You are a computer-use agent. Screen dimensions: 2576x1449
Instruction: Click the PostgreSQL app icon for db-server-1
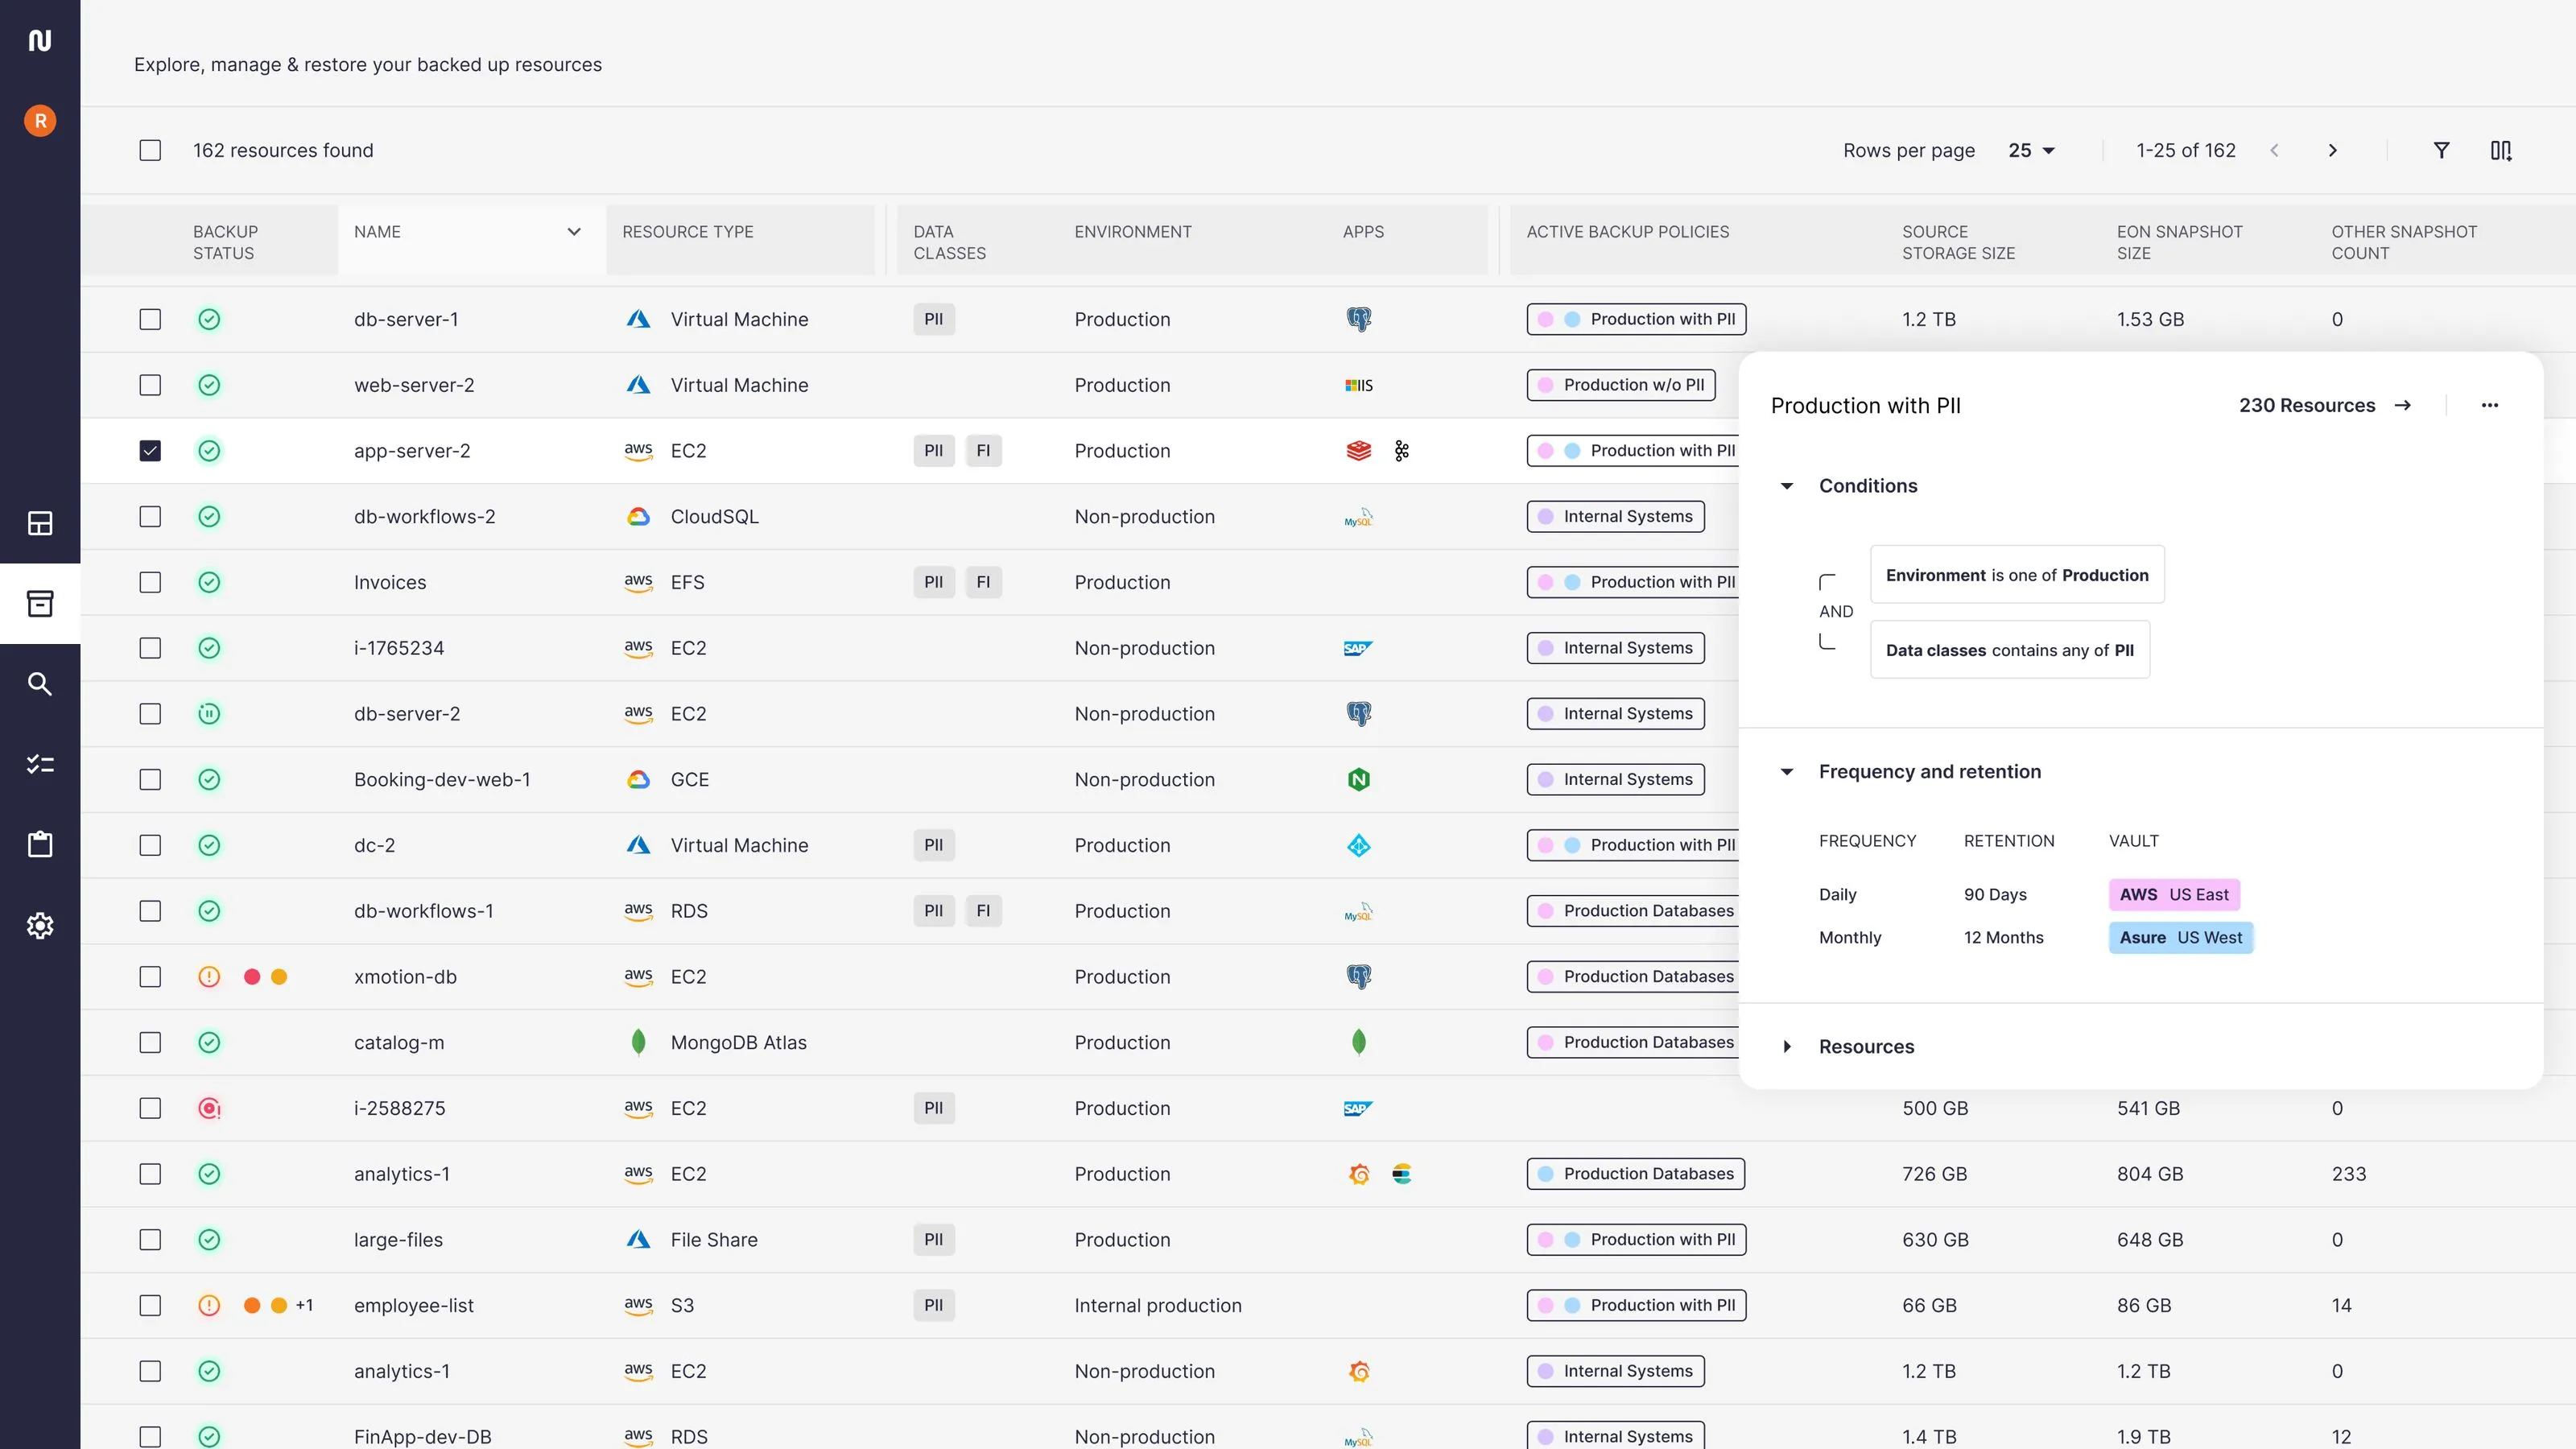[1358, 319]
